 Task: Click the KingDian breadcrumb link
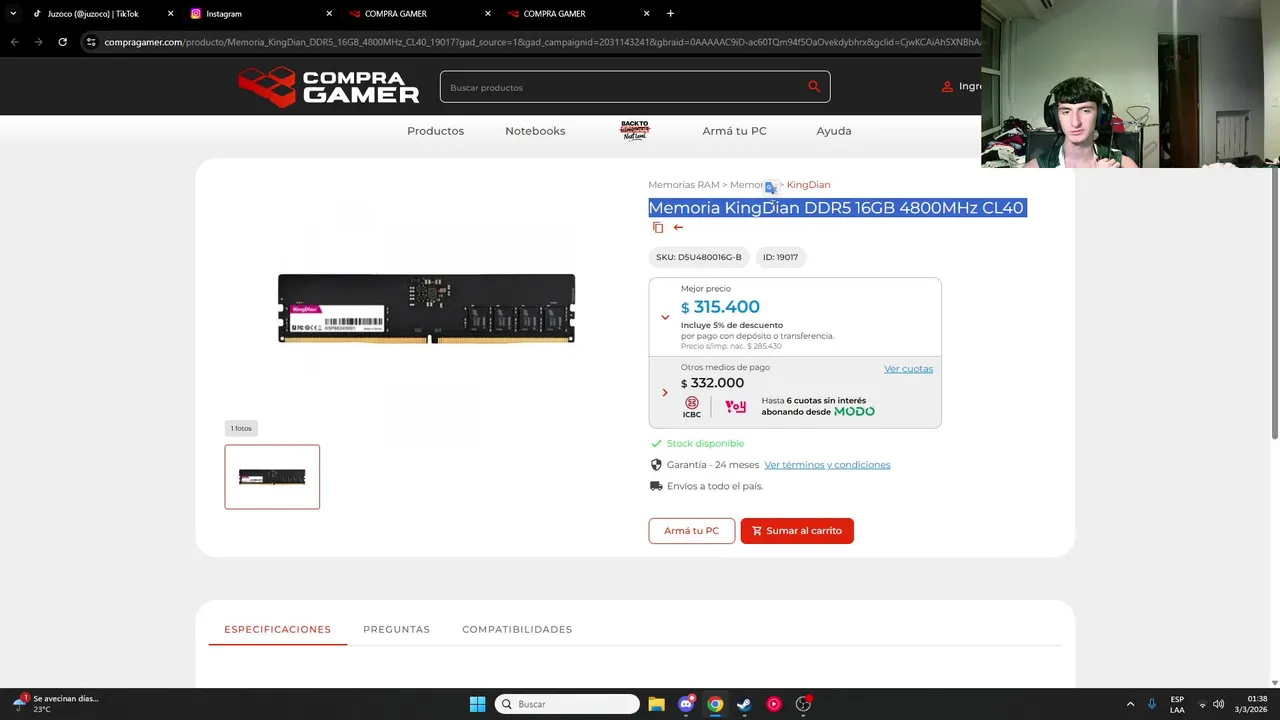(x=808, y=185)
